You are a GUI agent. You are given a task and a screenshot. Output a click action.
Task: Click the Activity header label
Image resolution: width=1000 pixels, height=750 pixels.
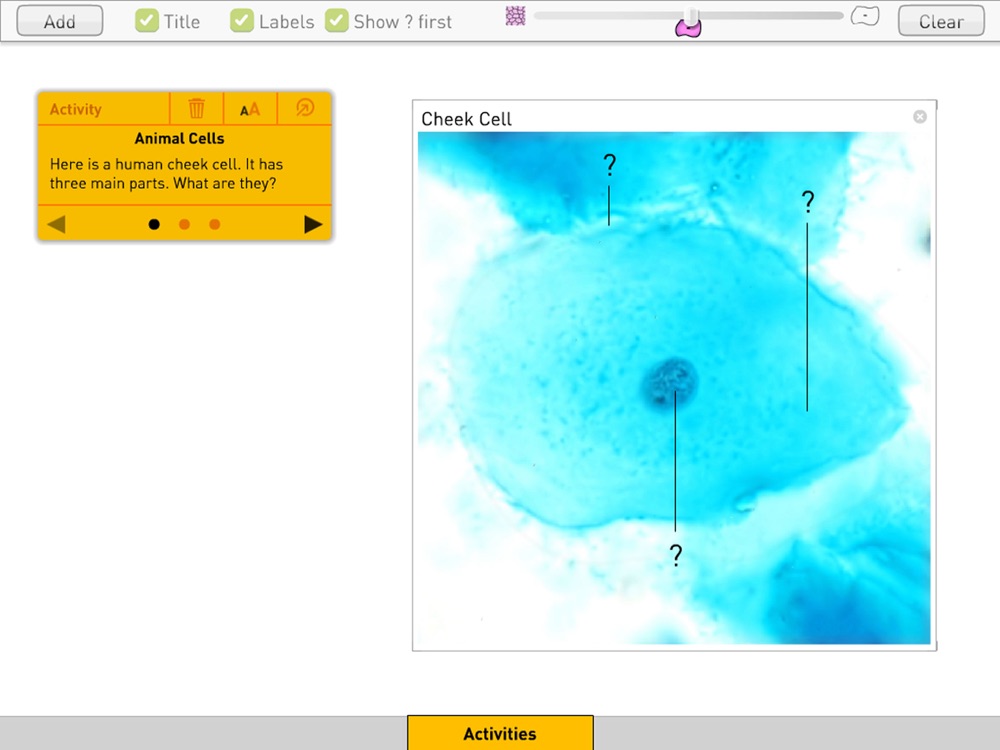(x=75, y=109)
